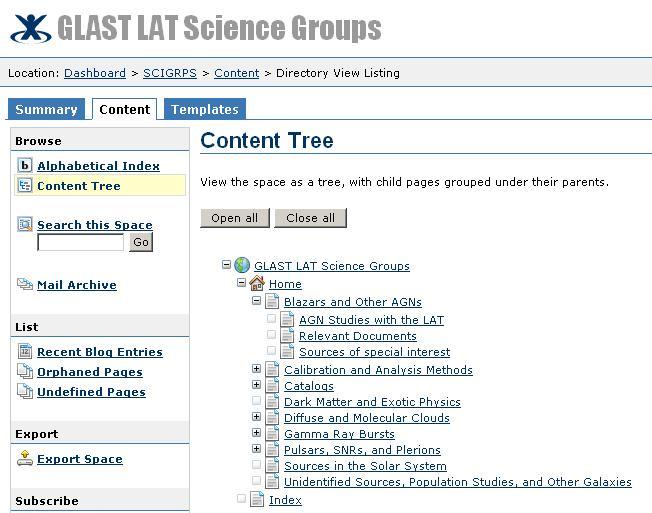The width and height of the screenshot is (652, 513).
Task: Switch to the Summary tab
Action: (x=46, y=109)
